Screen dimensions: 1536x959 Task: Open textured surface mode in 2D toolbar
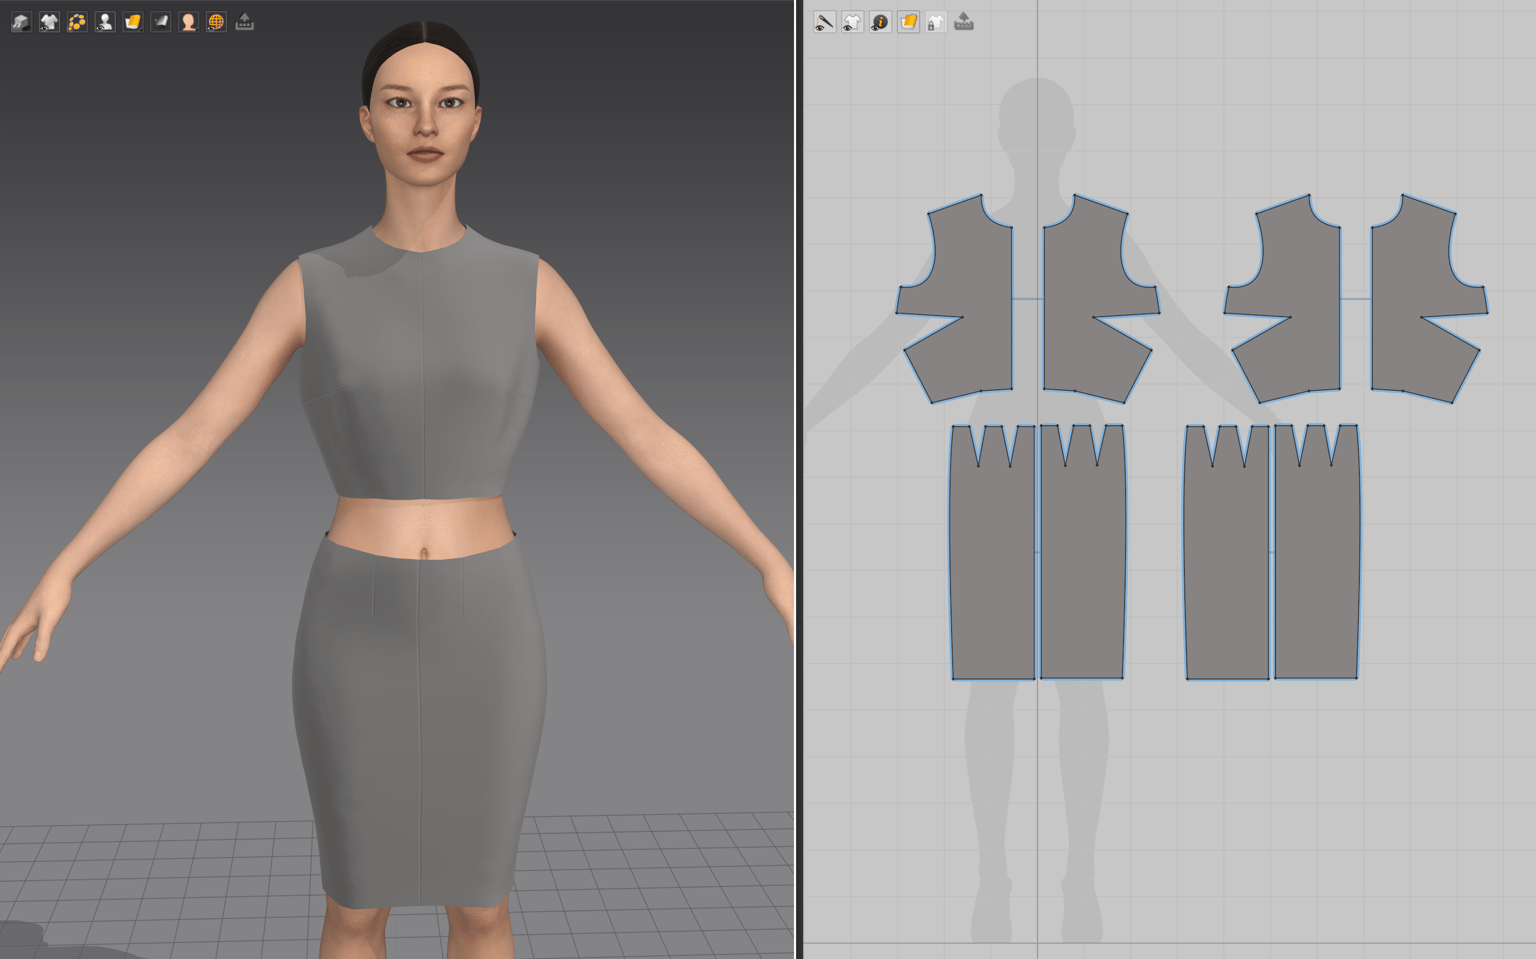pyautogui.click(x=908, y=22)
